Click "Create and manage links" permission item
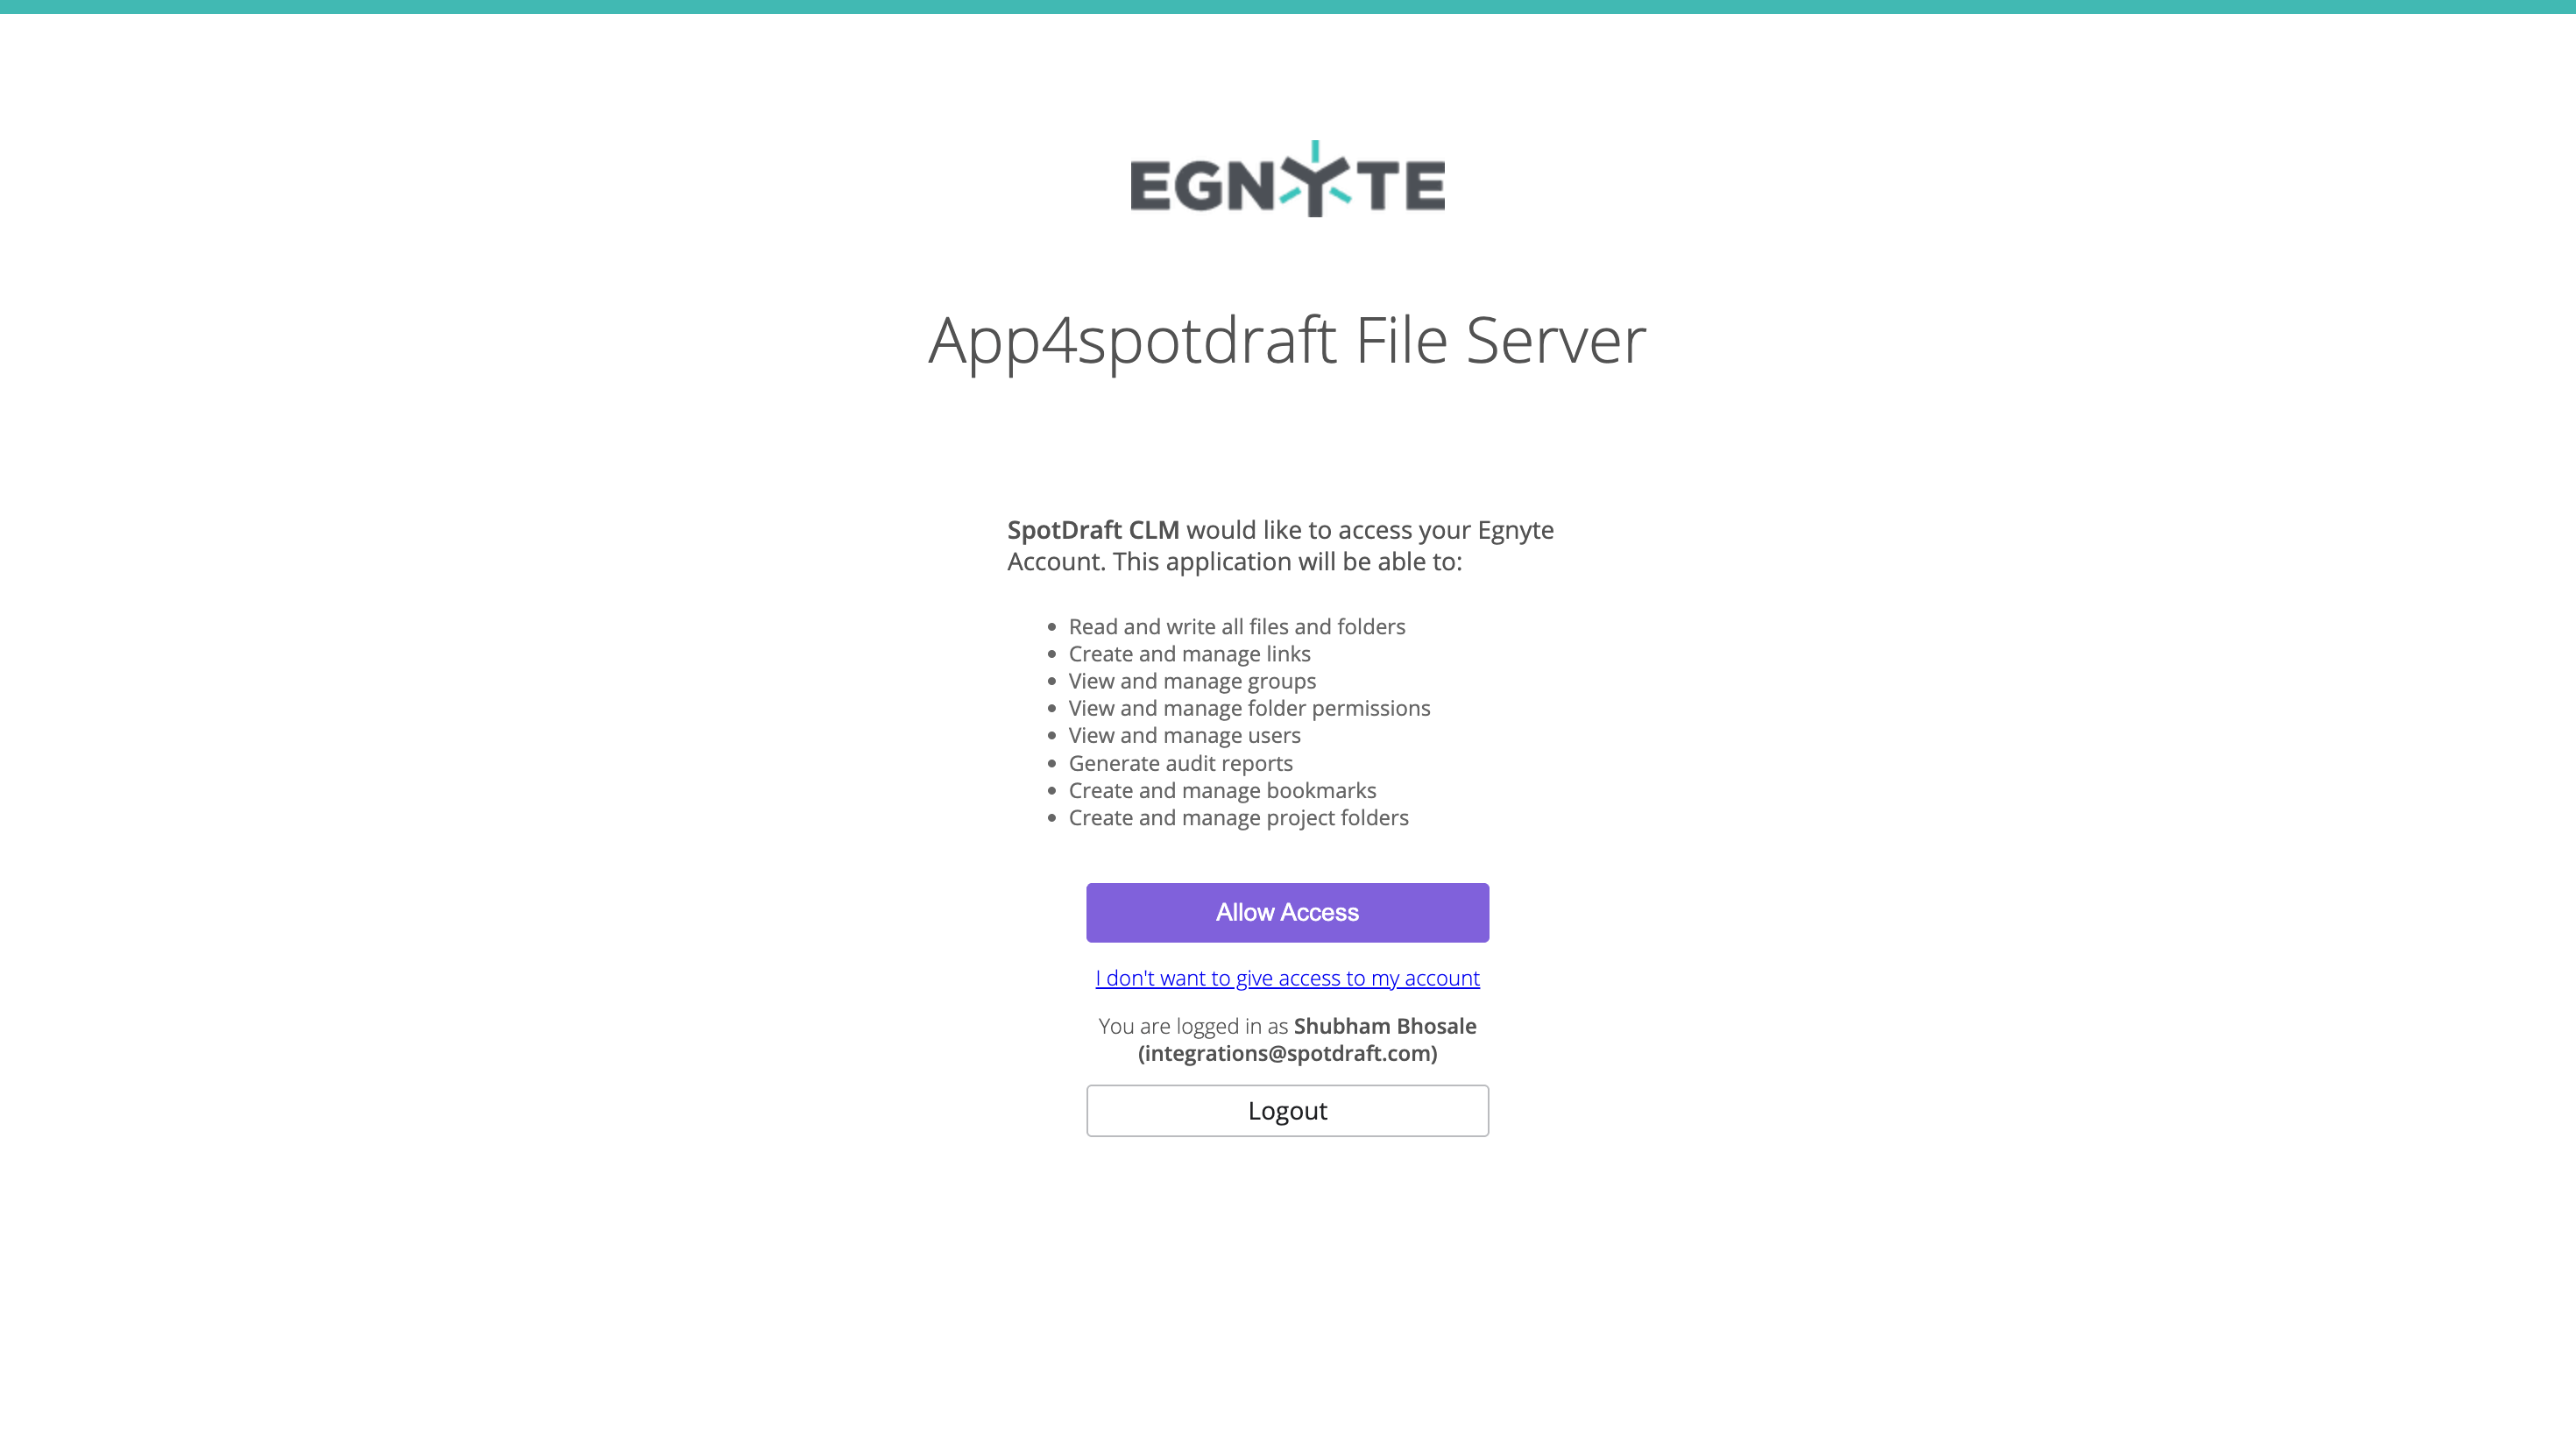The height and width of the screenshot is (1456, 2576). pyautogui.click(x=1189, y=654)
